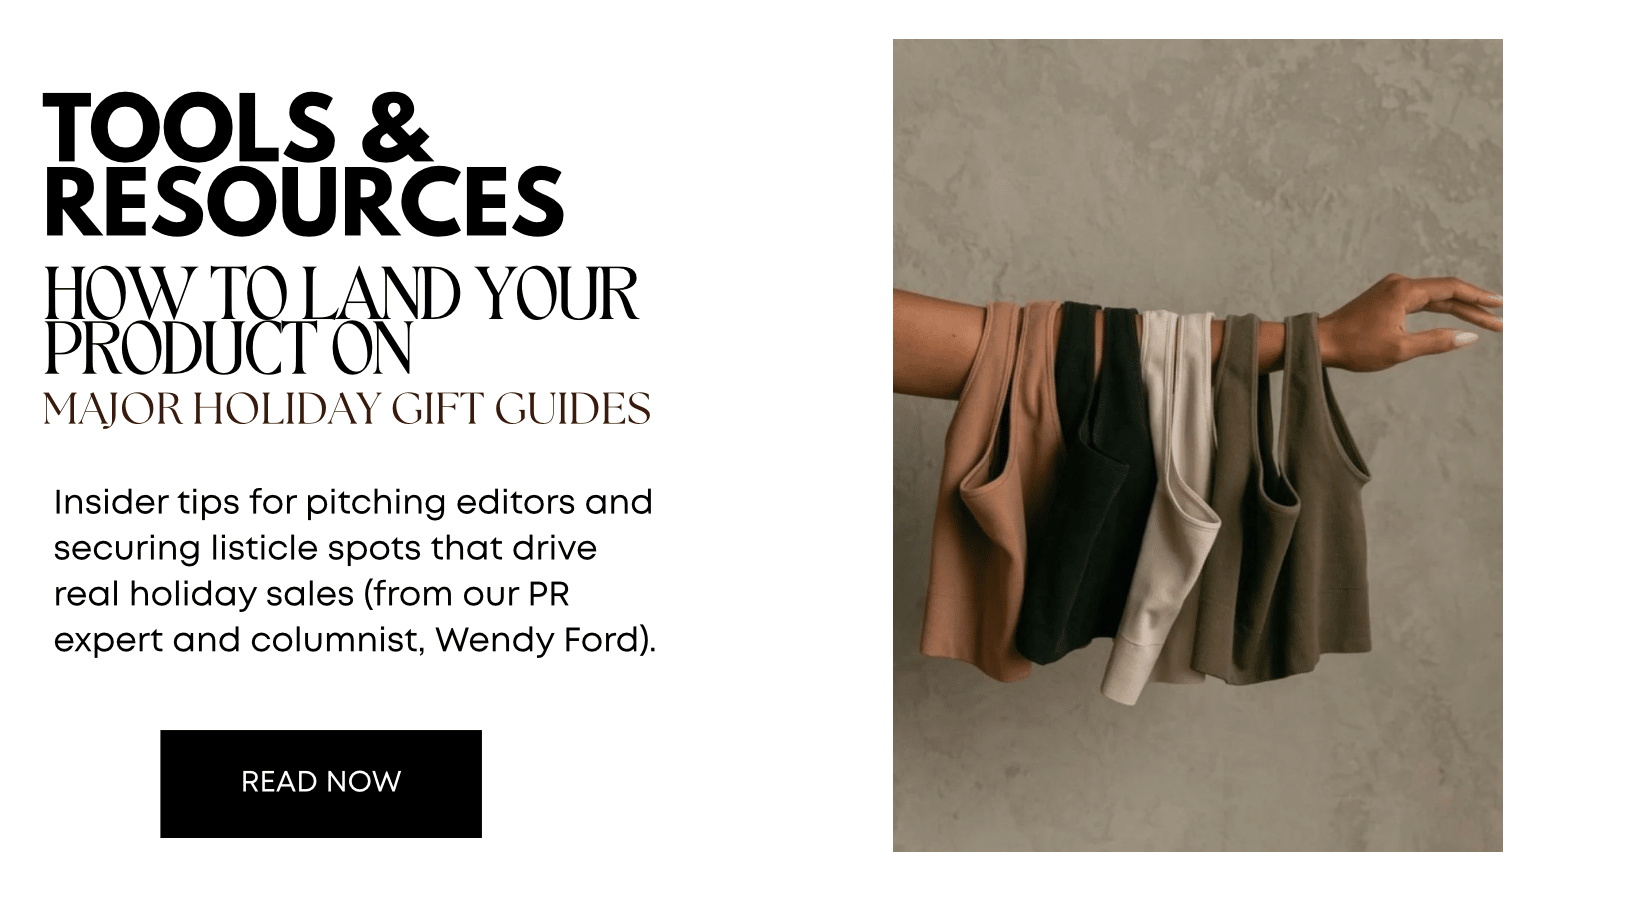Open the tank tops product photo
The image size is (1652, 914).
[x=1197, y=445]
